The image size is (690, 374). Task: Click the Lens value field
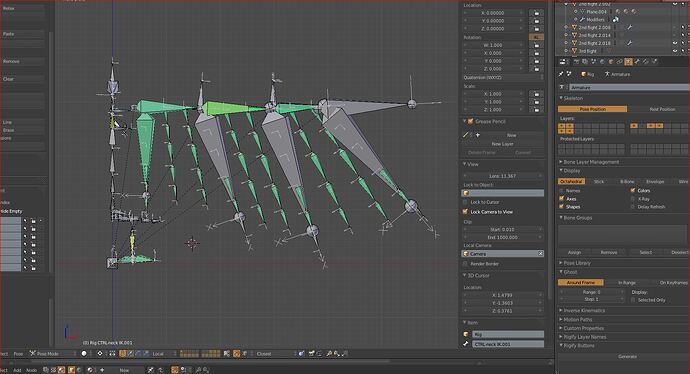click(x=503, y=176)
